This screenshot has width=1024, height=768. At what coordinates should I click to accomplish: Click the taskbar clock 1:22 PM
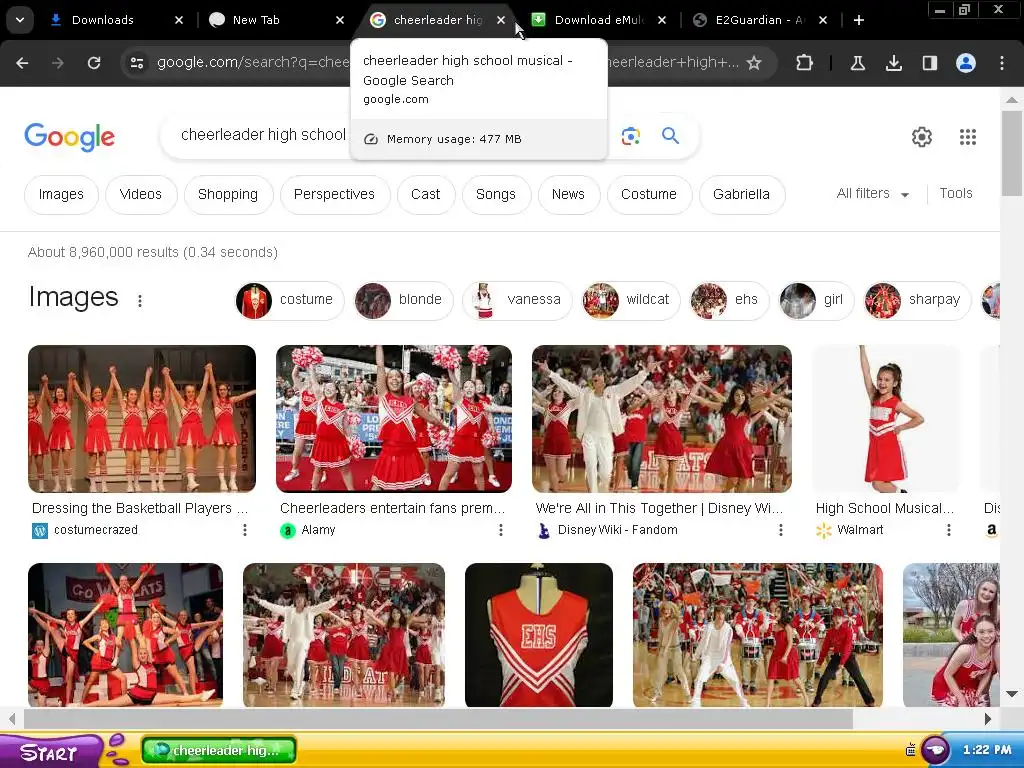pyautogui.click(x=987, y=750)
